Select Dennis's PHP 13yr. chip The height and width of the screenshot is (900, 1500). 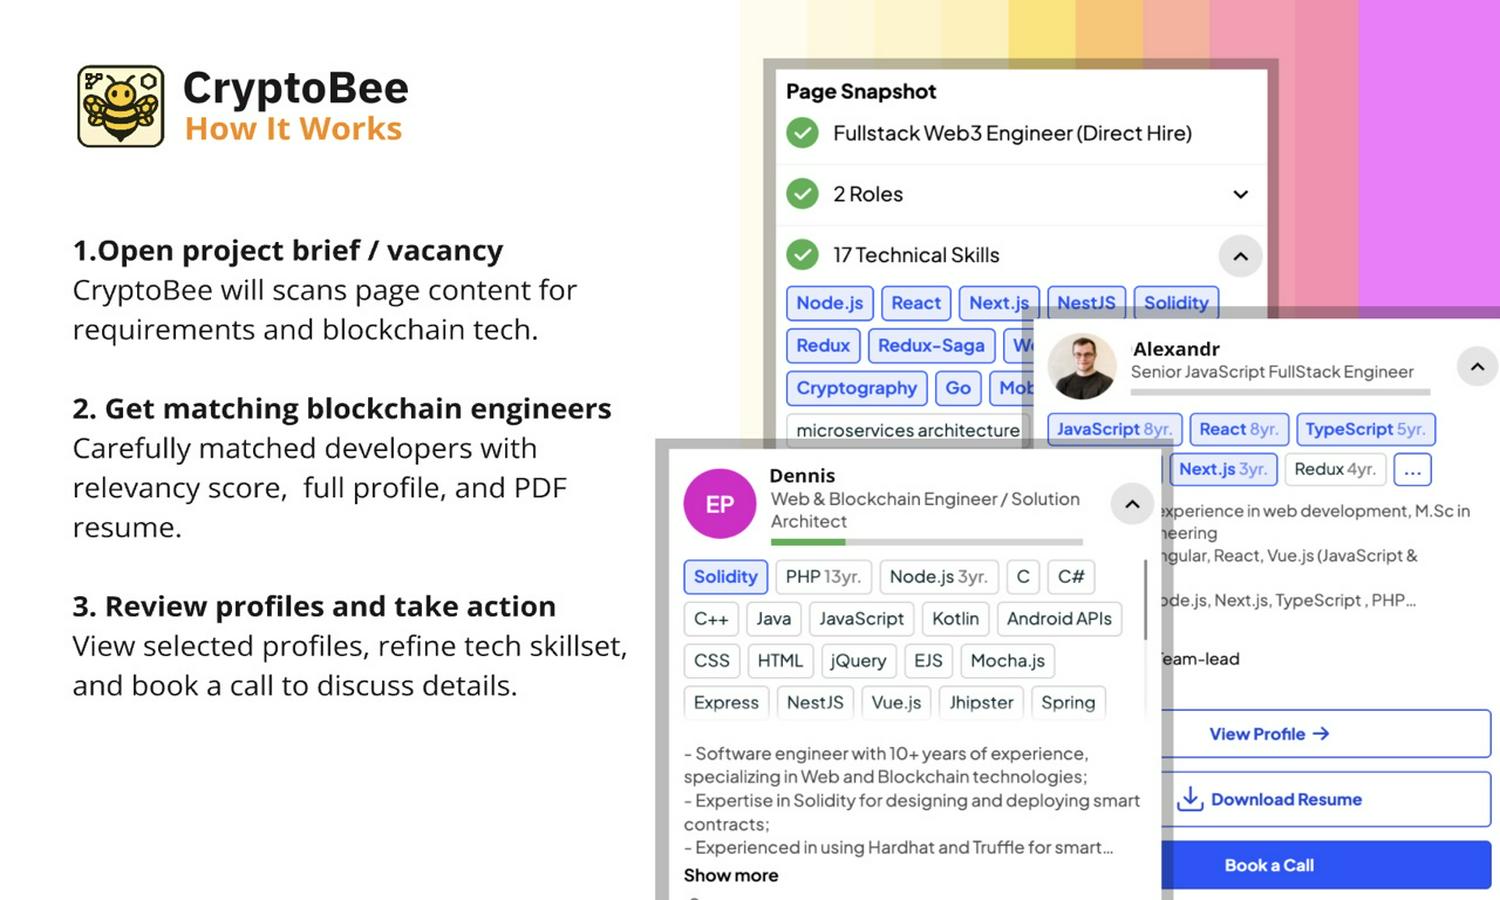(x=823, y=577)
